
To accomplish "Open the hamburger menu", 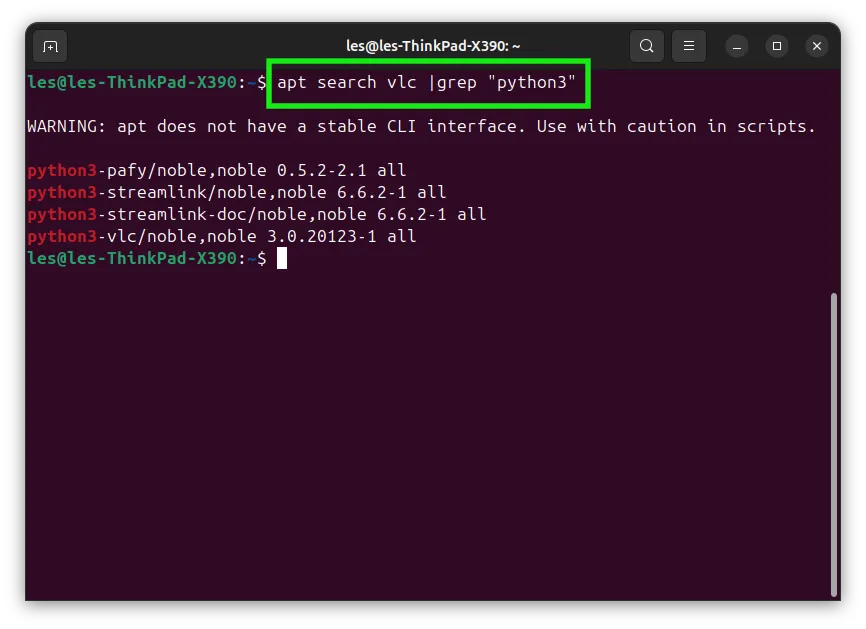I will tap(689, 46).
